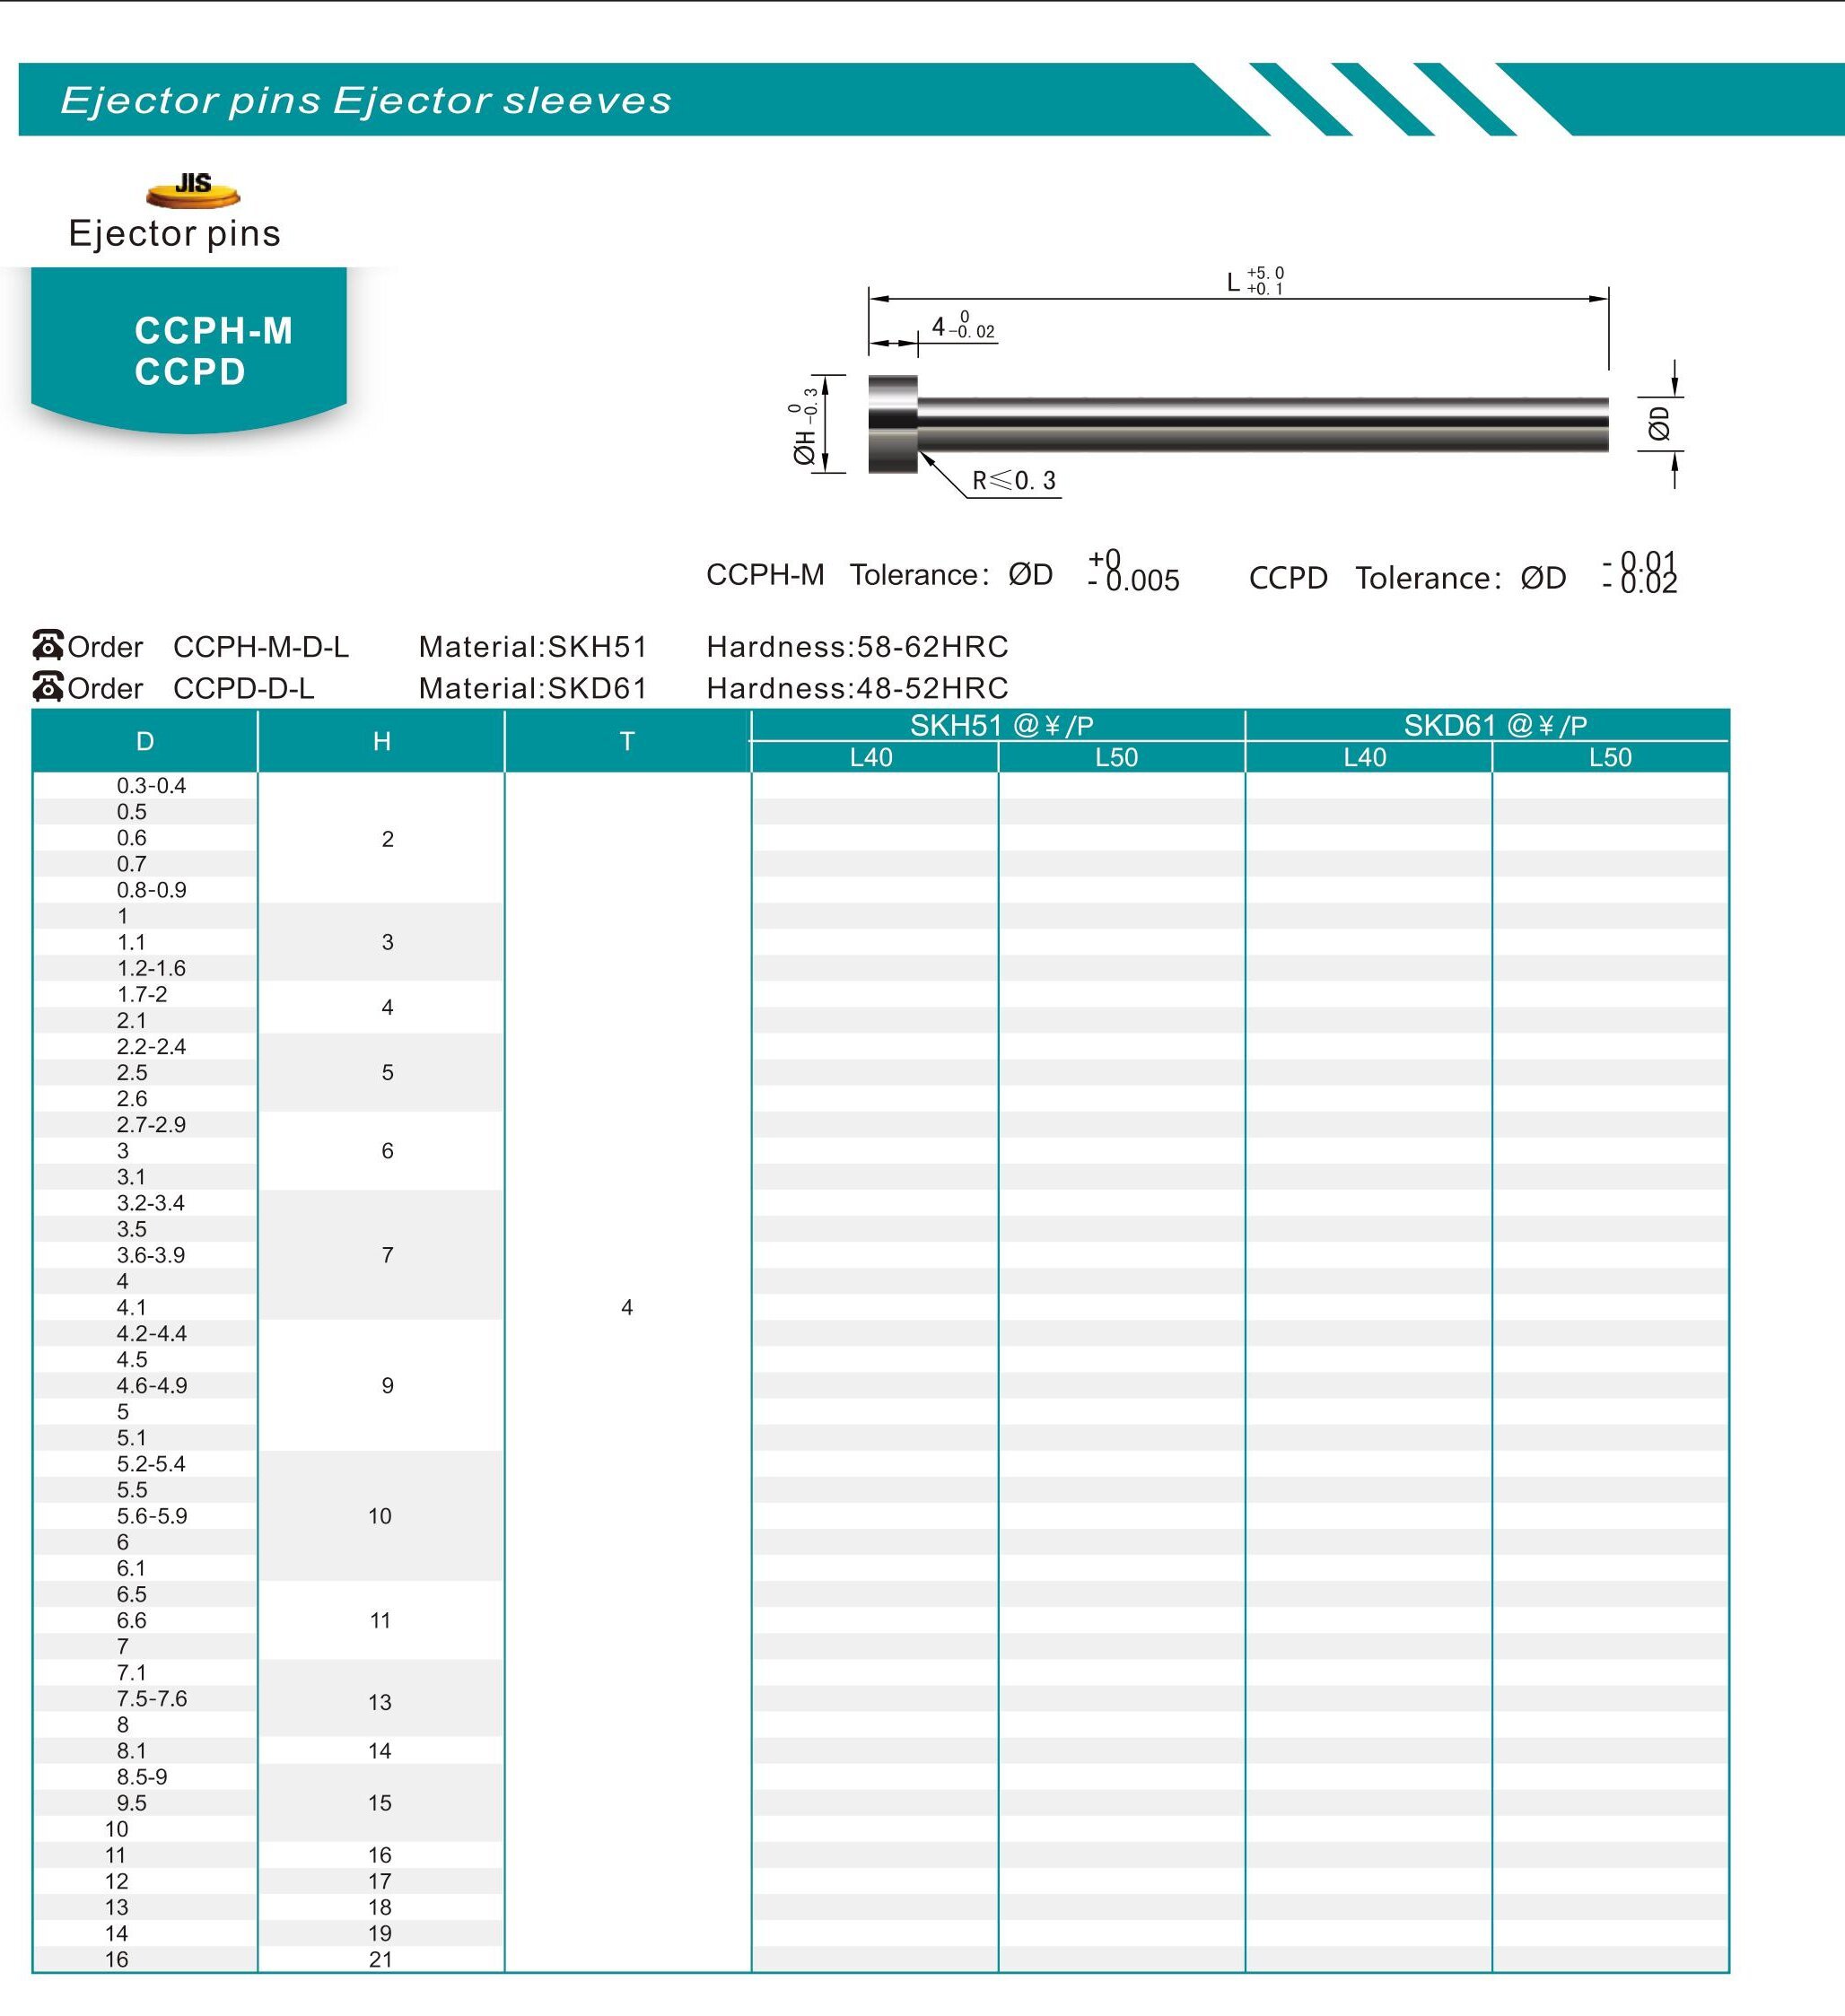Click the T column header
This screenshot has height=2016, width=1845.
[x=627, y=741]
